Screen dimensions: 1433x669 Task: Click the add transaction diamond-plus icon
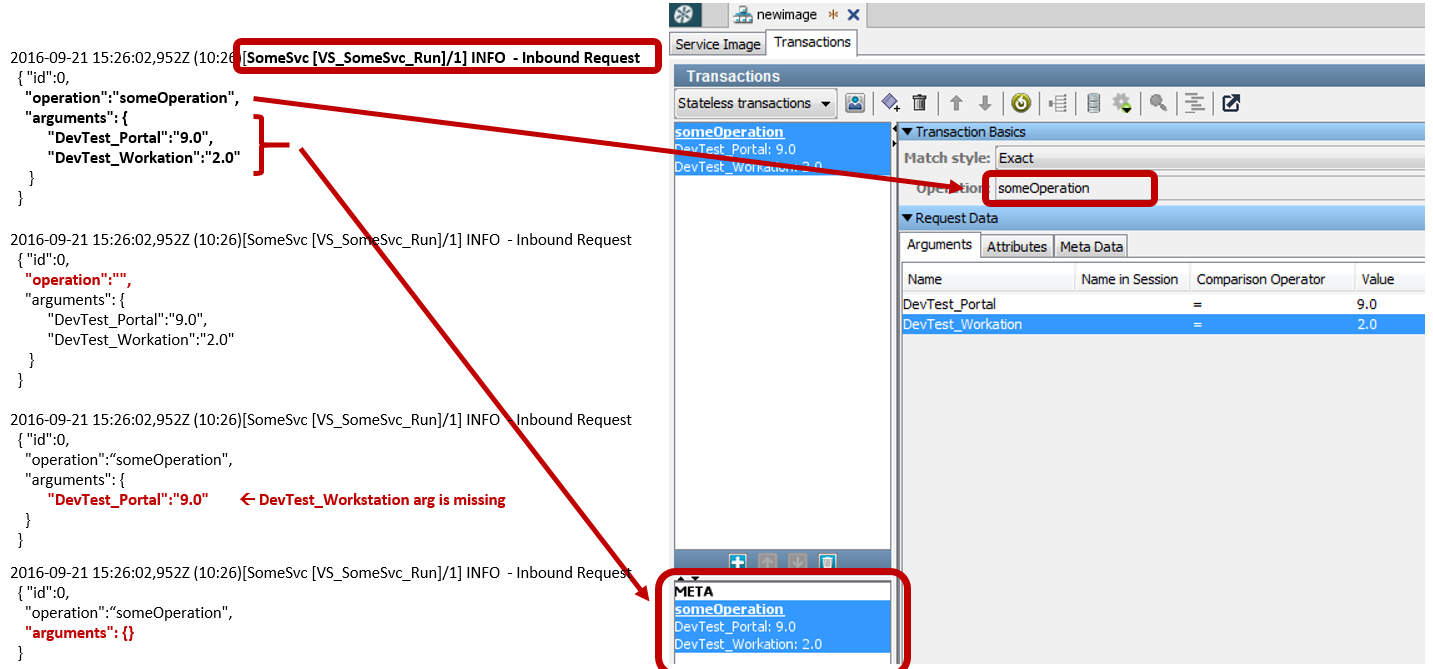(x=891, y=103)
